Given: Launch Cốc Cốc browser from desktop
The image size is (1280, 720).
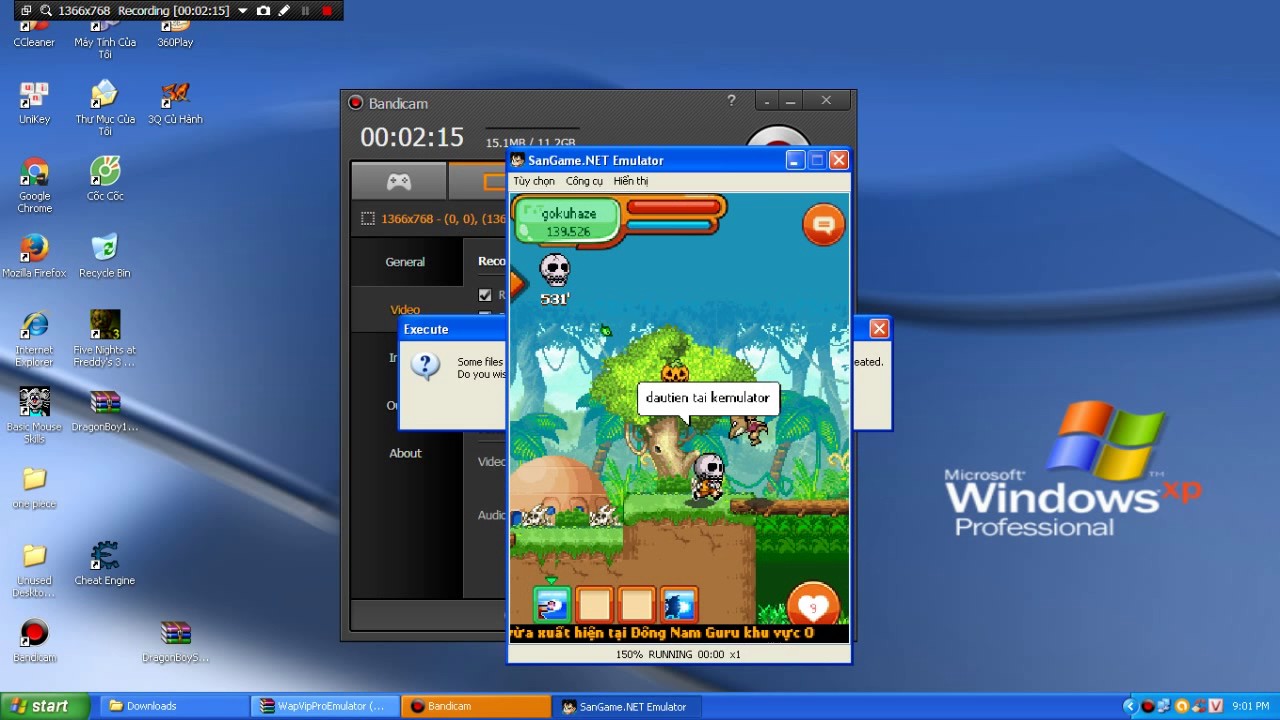Looking at the screenshot, I should point(105,178).
